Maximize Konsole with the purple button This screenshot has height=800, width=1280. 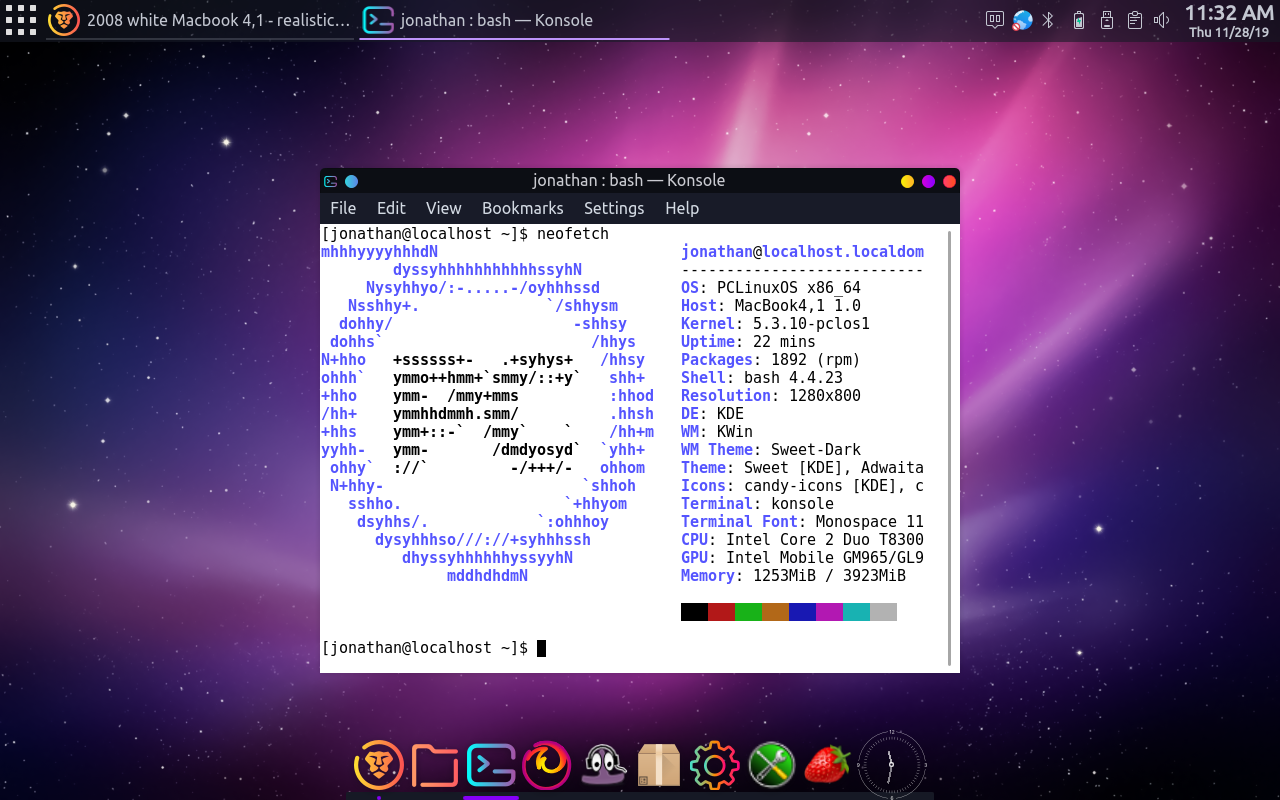click(x=928, y=181)
